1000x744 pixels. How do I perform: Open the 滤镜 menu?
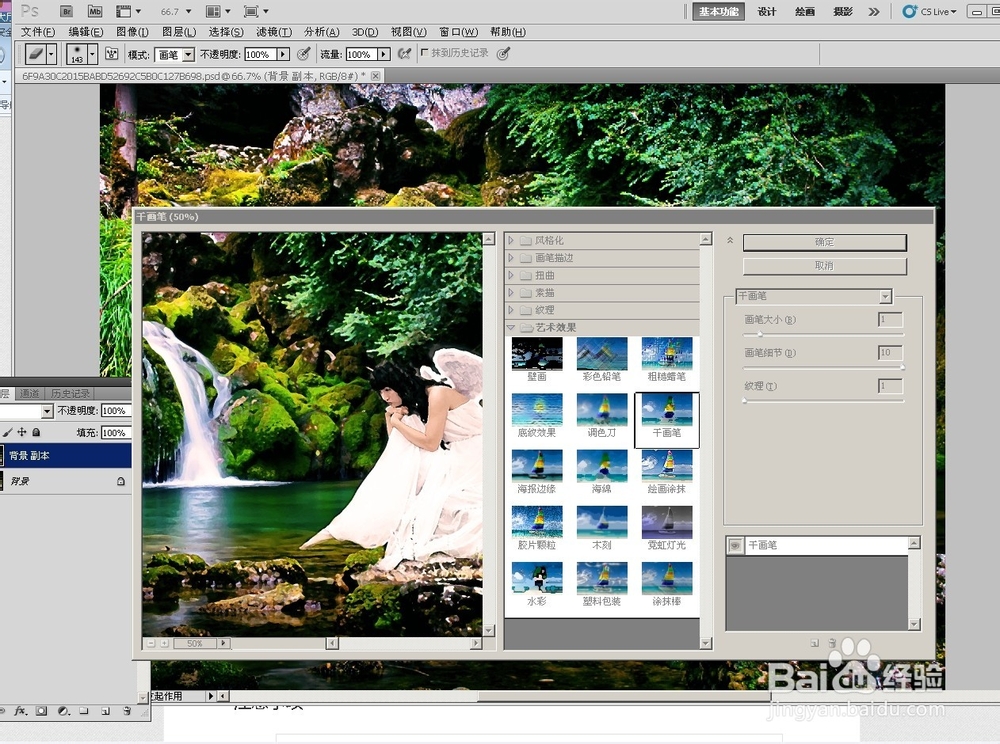(x=274, y=32)
